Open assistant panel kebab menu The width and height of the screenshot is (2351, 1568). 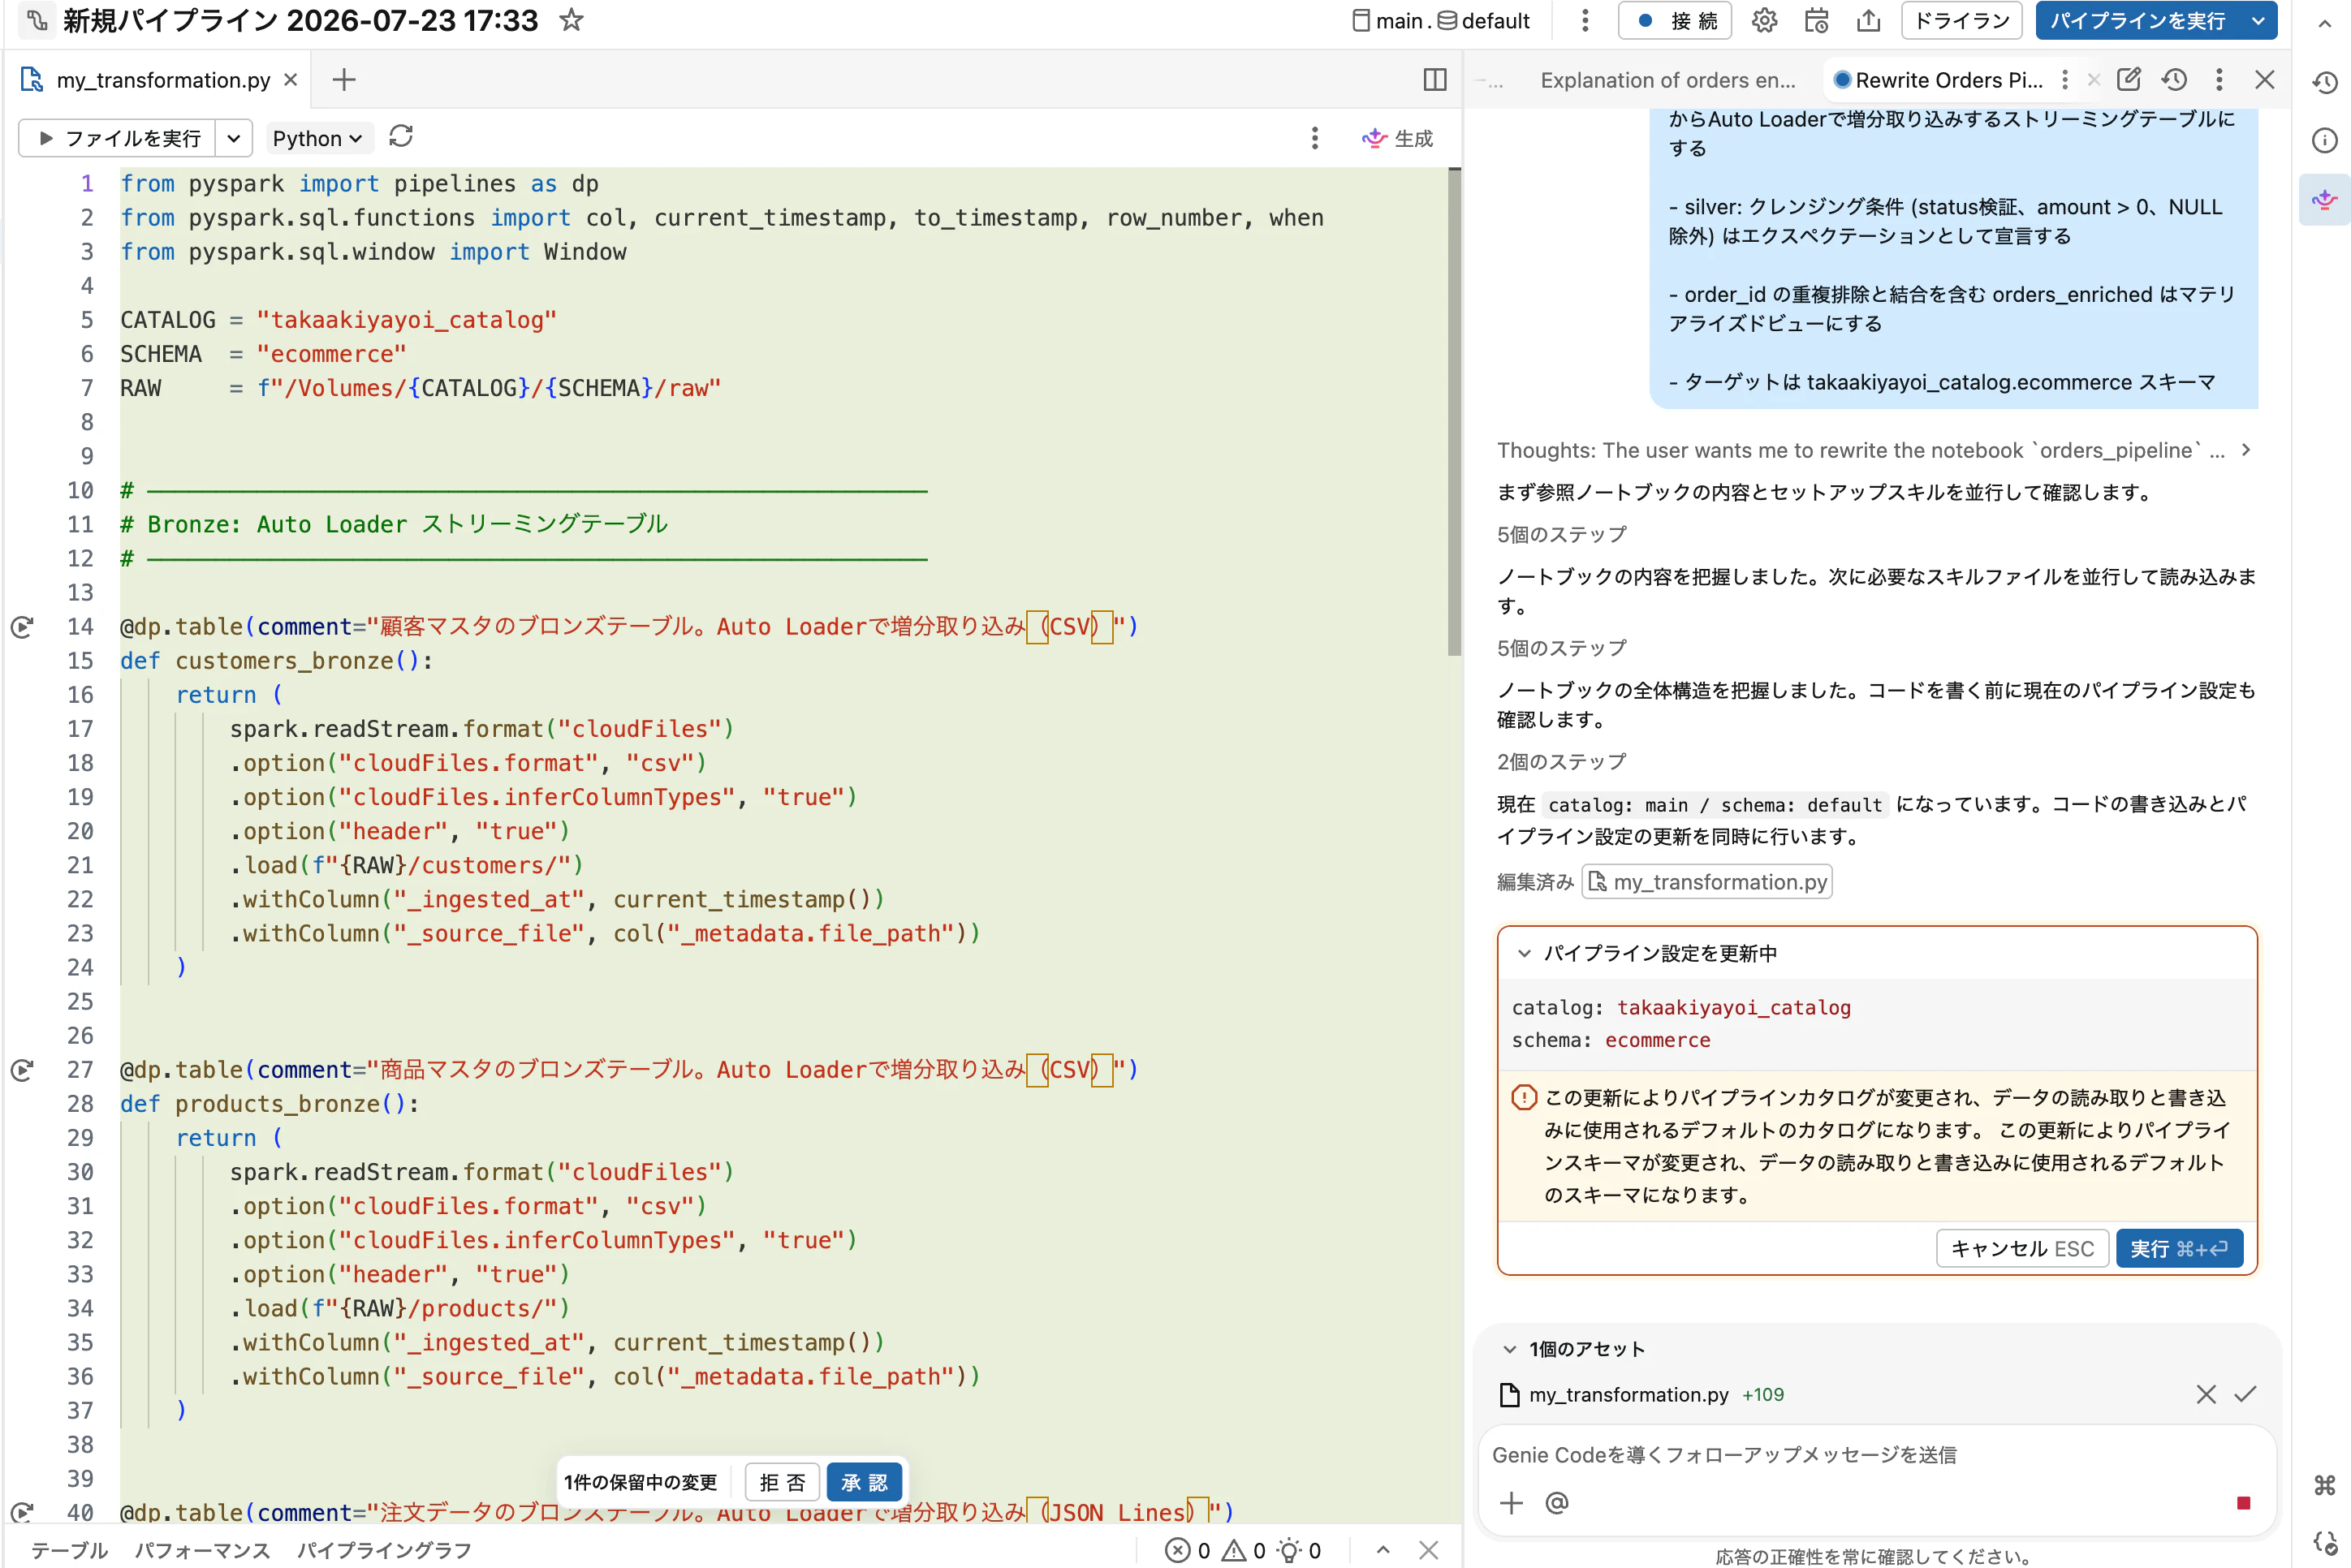point(2218,79)
